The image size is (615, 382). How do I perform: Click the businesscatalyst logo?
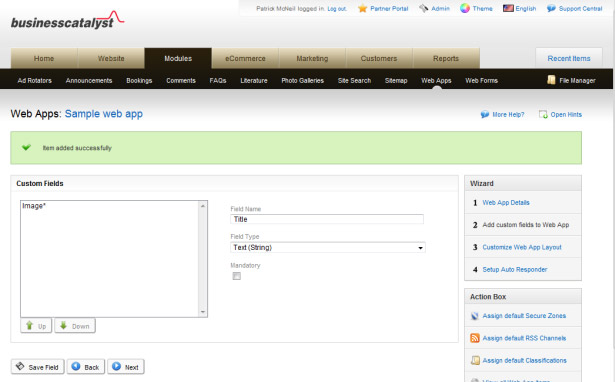pyautogui.click(x=67, y=21)
